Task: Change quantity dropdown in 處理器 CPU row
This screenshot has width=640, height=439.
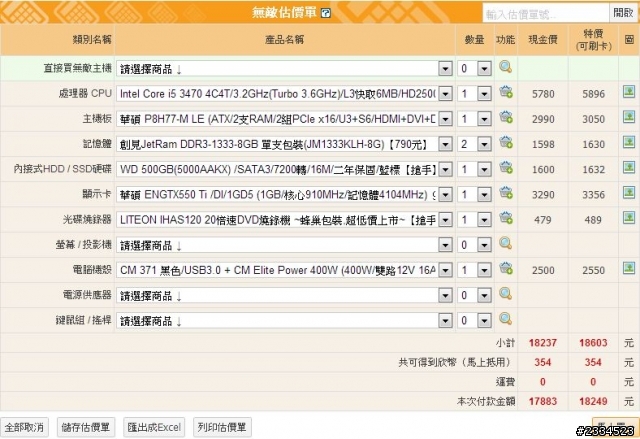Action: pyautogui.click(x=474, y=94)
